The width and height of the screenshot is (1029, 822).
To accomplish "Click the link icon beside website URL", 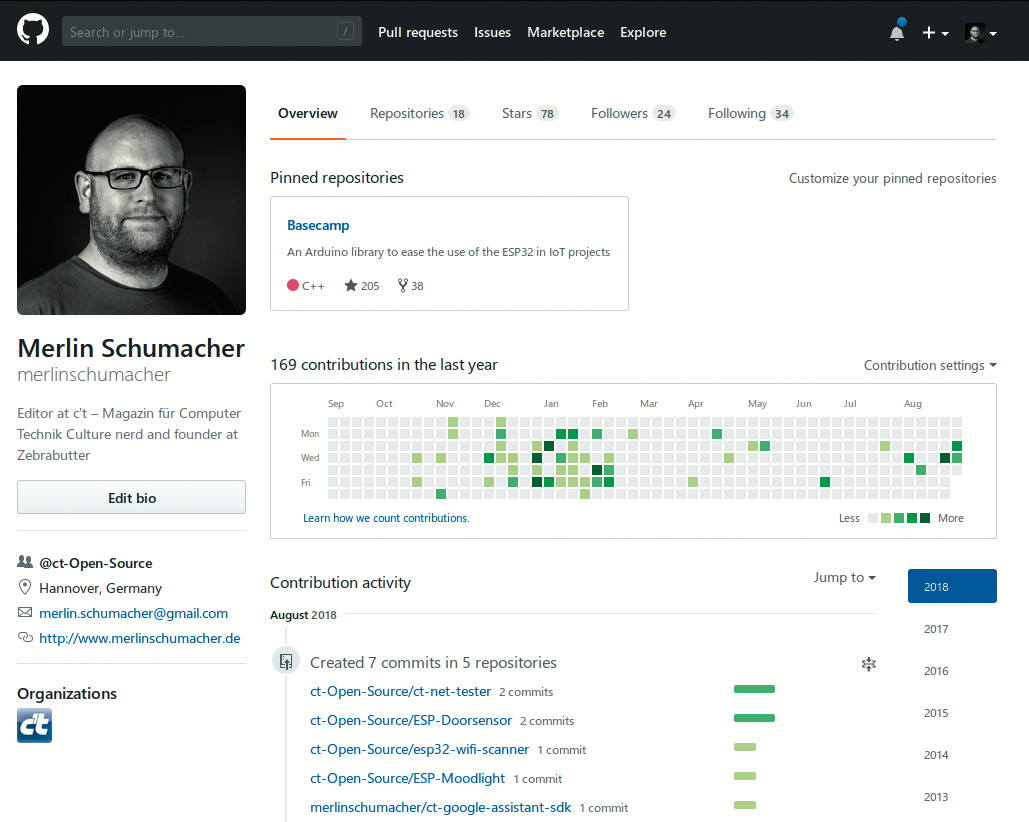I will click(25, 638).
